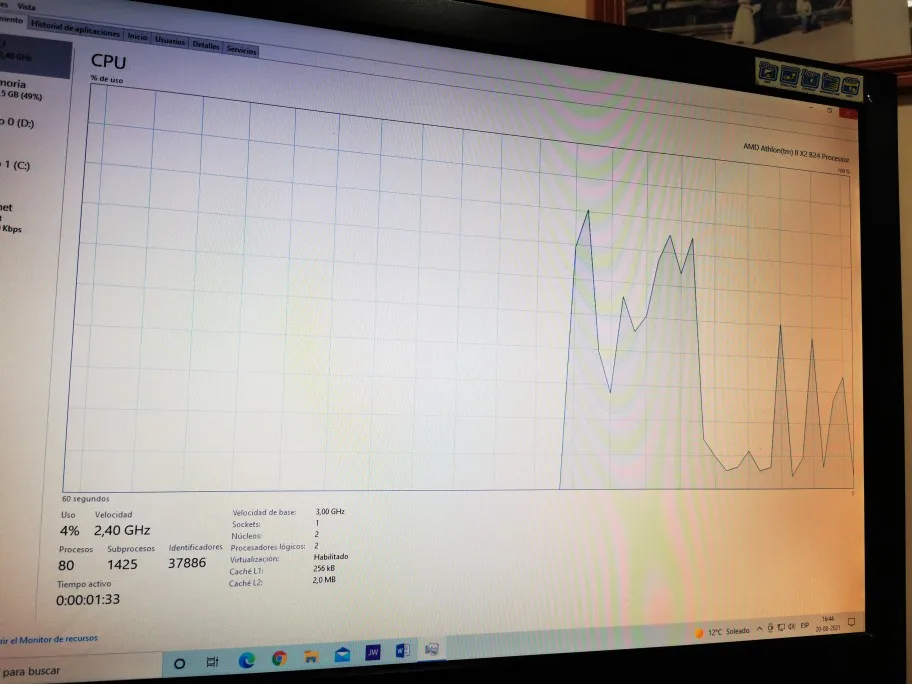Screen dimensions: 912x684
Task: Open the Vista menu
Action: pyautogui.click(x=27, y=6)
